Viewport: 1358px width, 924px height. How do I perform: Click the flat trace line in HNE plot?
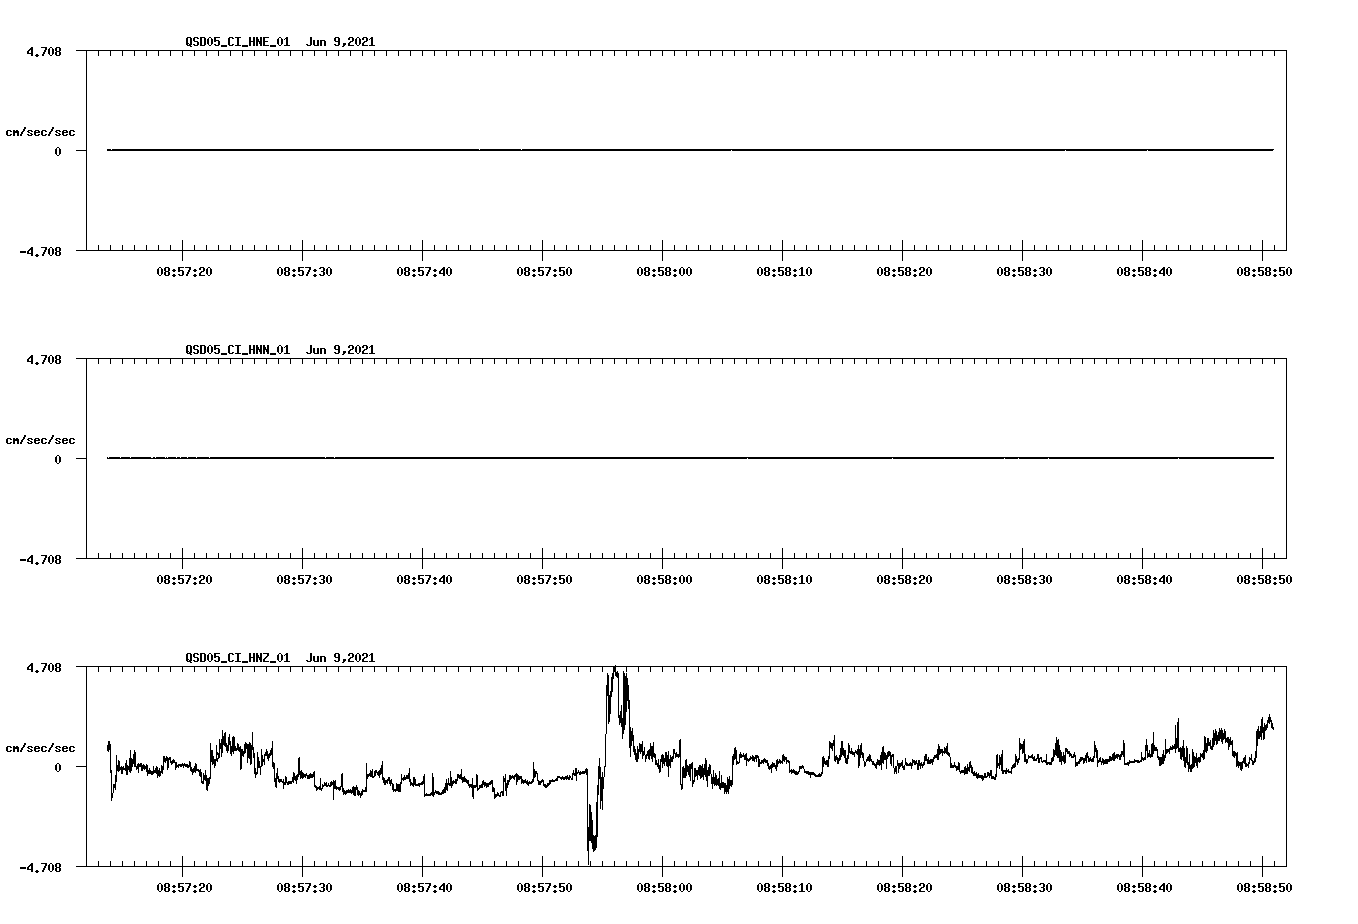(690, 150)
